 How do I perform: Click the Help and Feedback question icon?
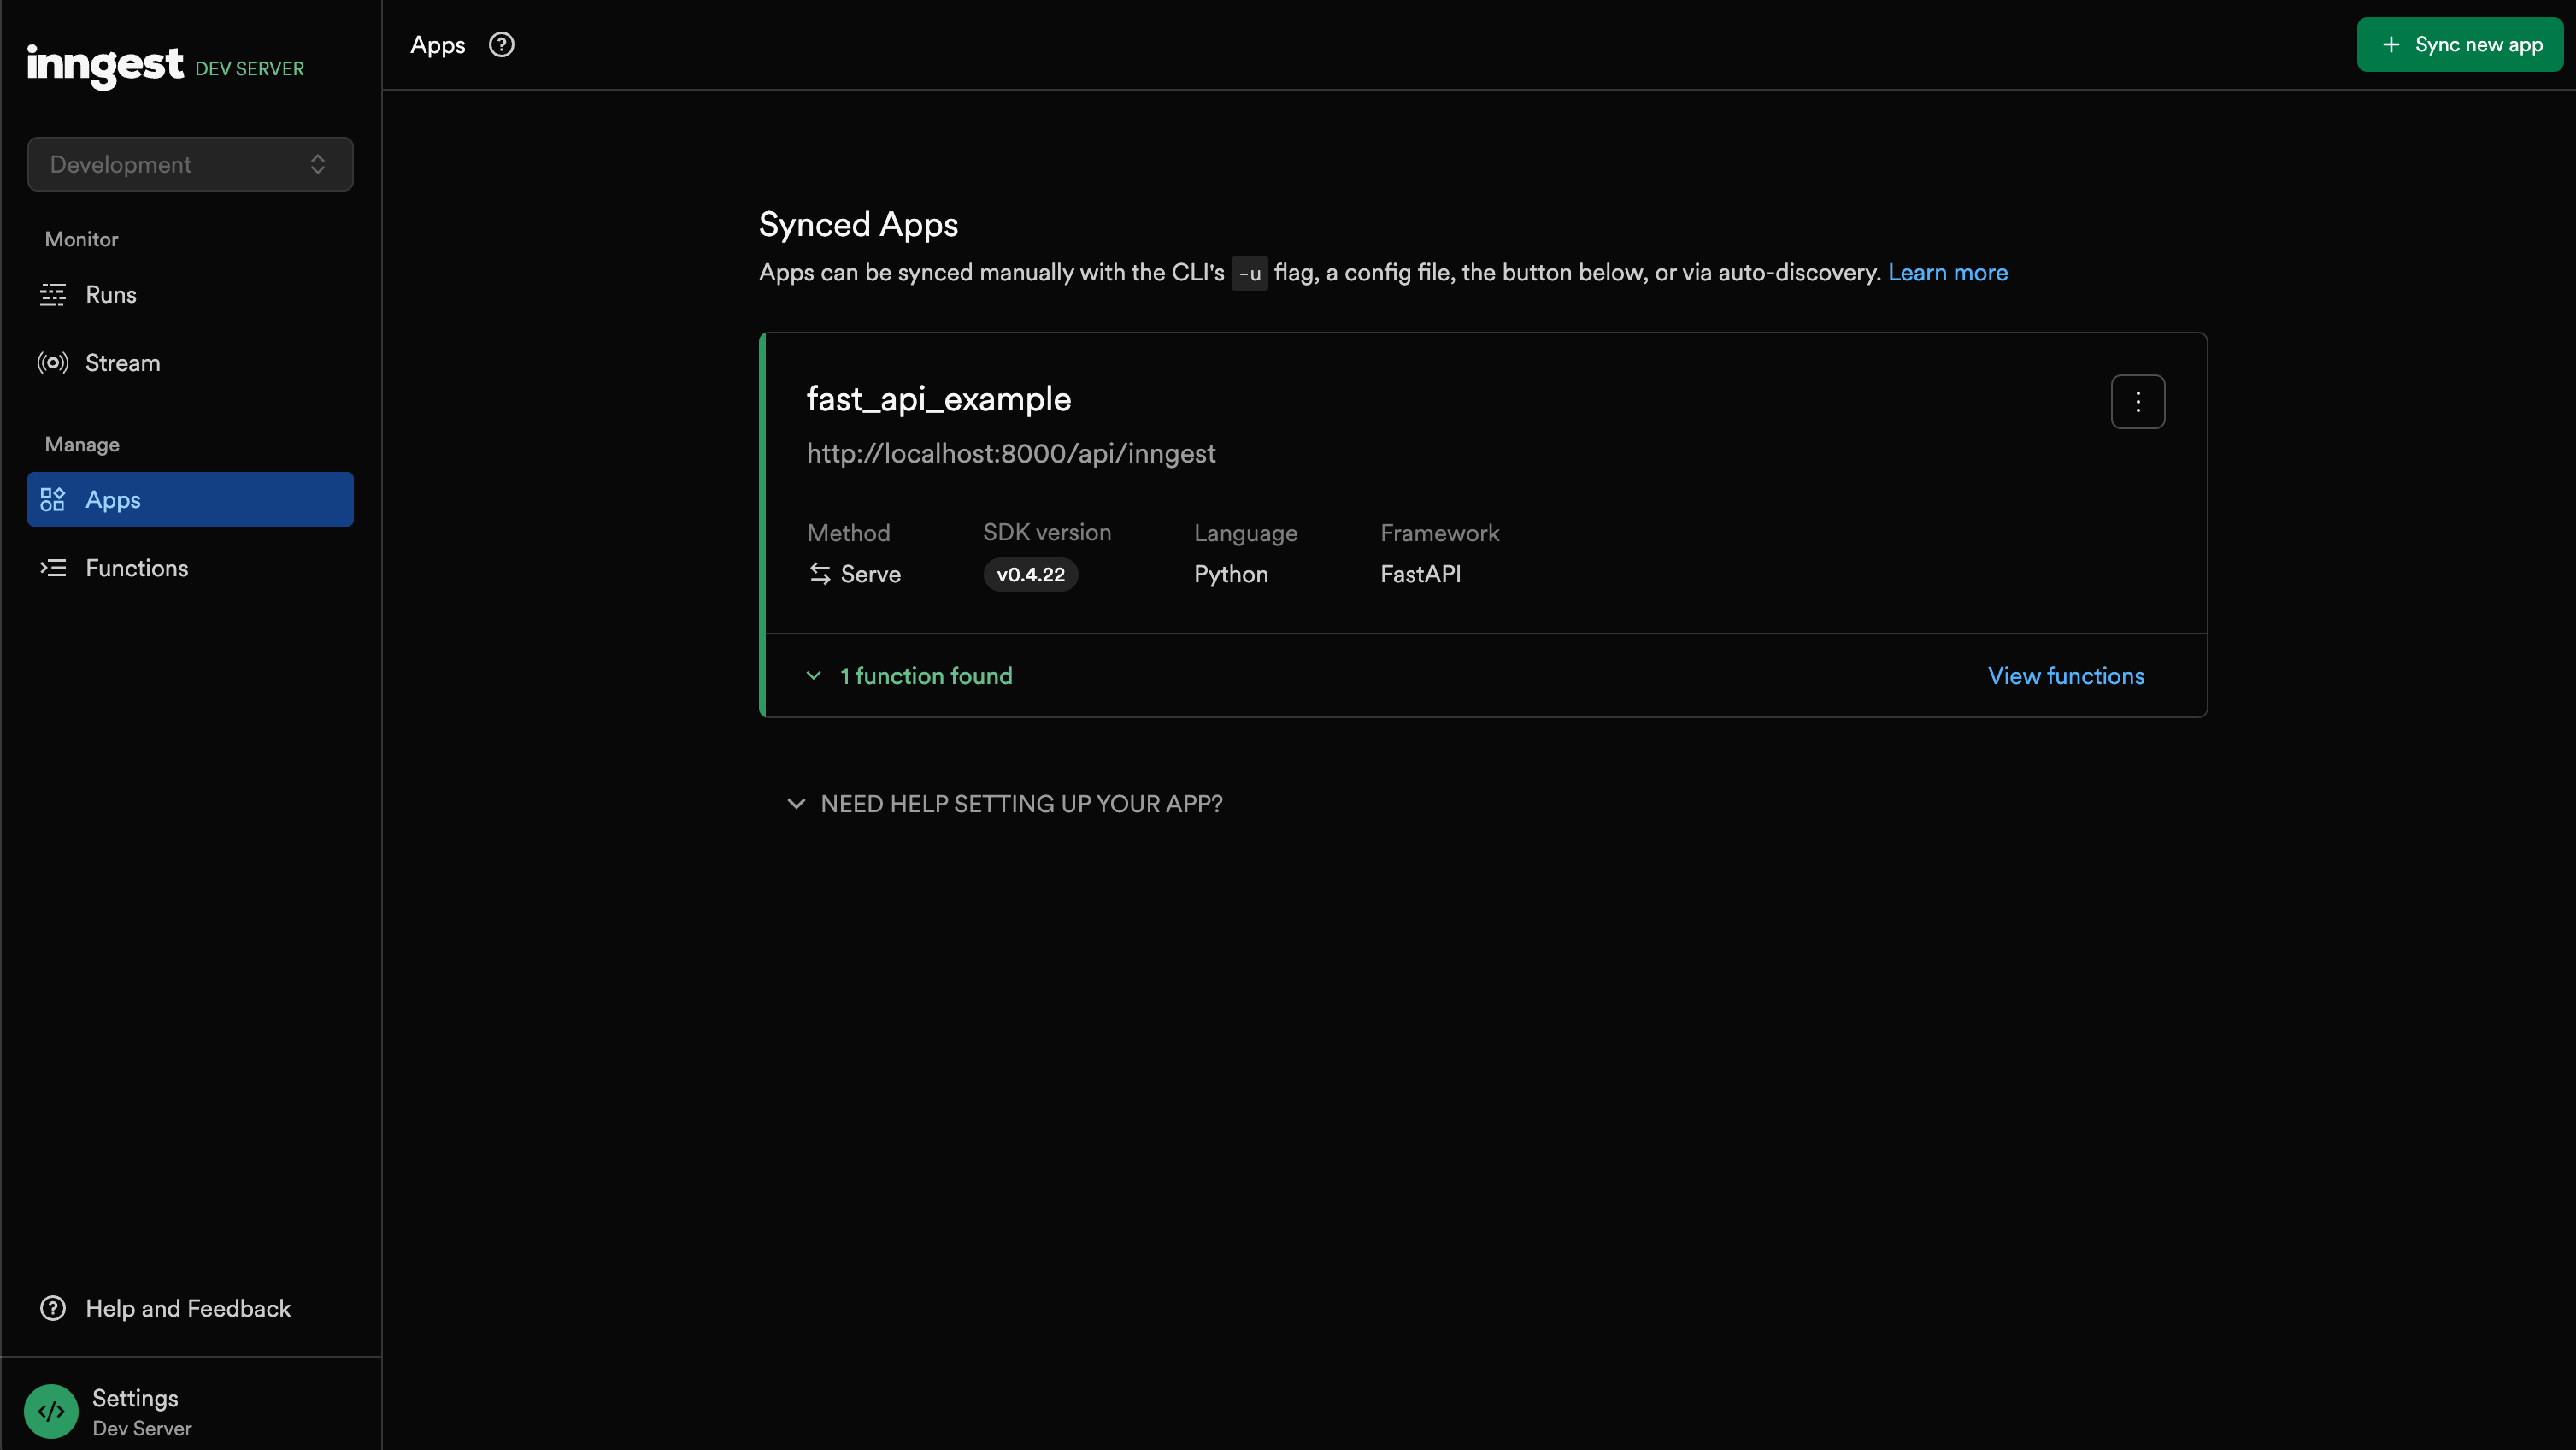click(53, 1308)
